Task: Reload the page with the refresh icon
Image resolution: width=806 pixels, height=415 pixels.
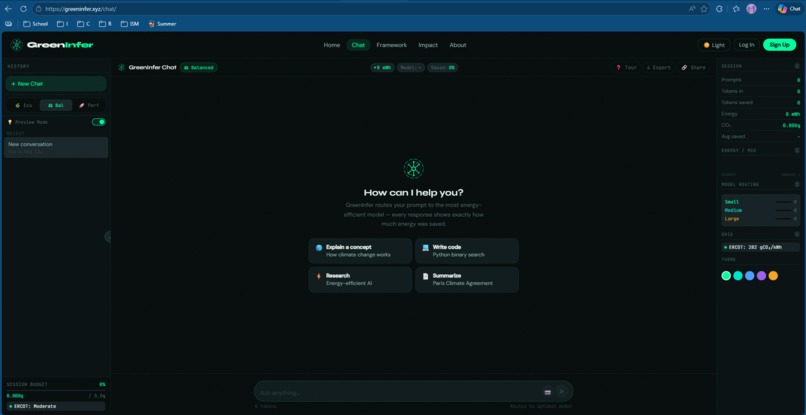Action: [23, 9]
